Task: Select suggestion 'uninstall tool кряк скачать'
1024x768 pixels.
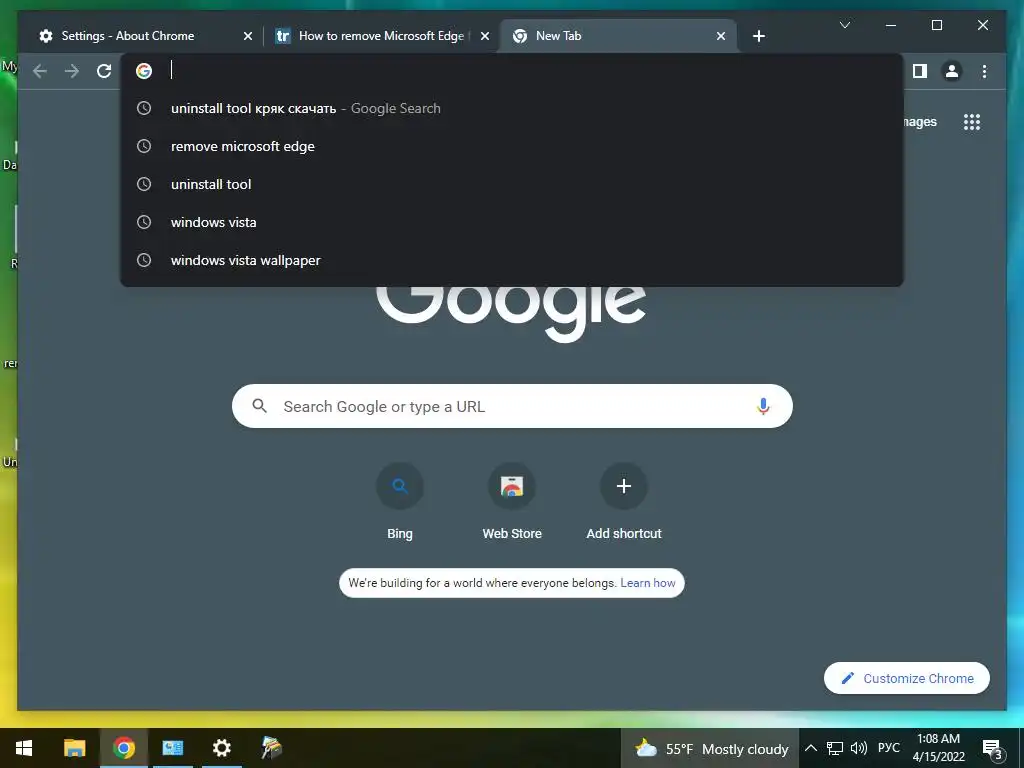Action: (x=512, y=108)
